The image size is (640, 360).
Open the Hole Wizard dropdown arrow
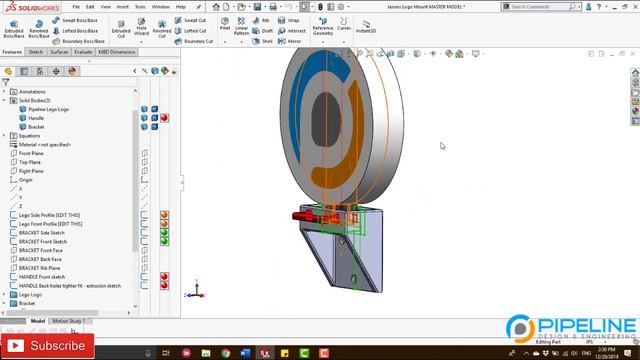point(141,42)
